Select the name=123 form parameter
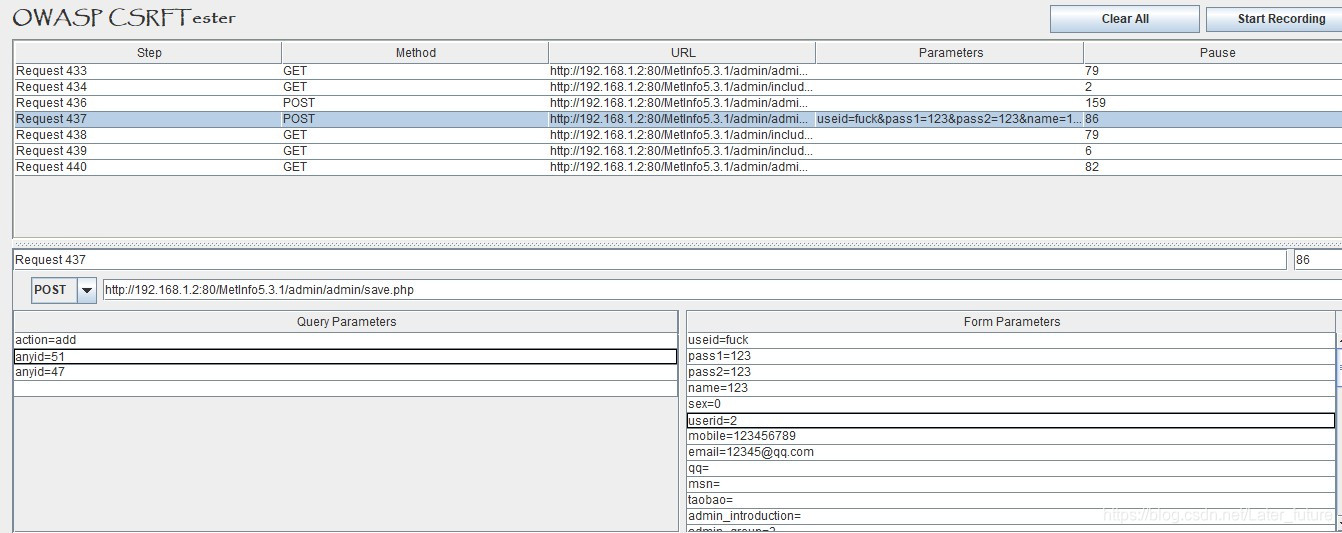This screenshot has width=1342, height=533. (1011, 388)
